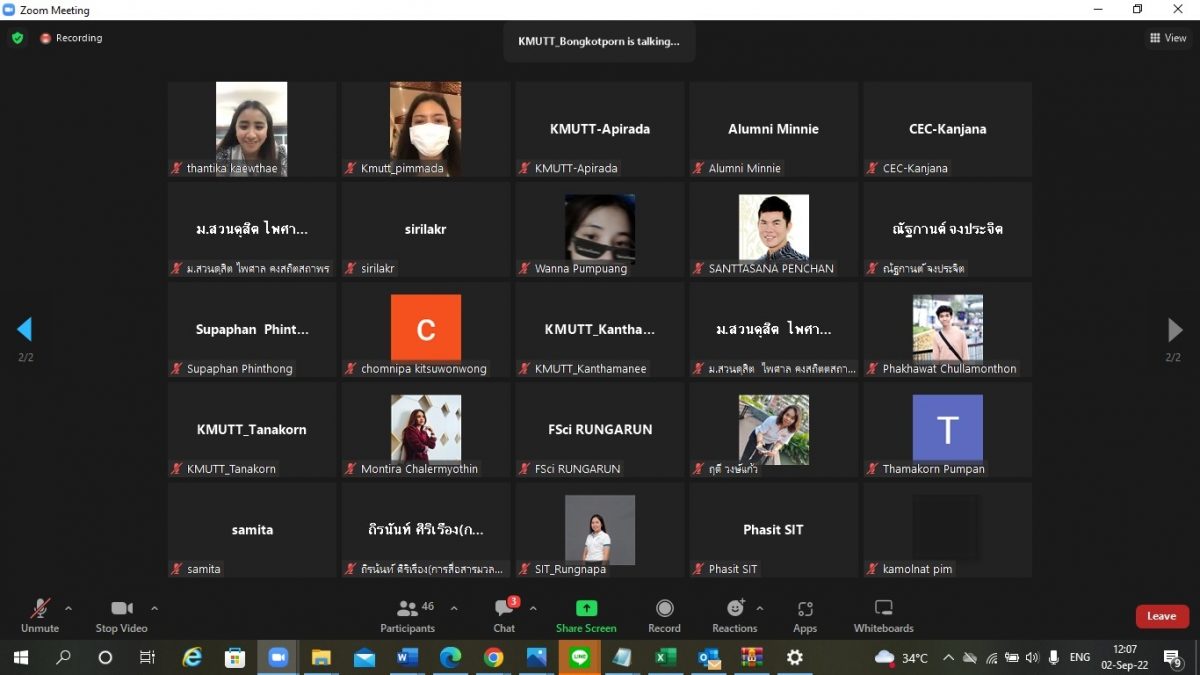Open the Apps panel

pyautogui.click(x=805, y=615)
